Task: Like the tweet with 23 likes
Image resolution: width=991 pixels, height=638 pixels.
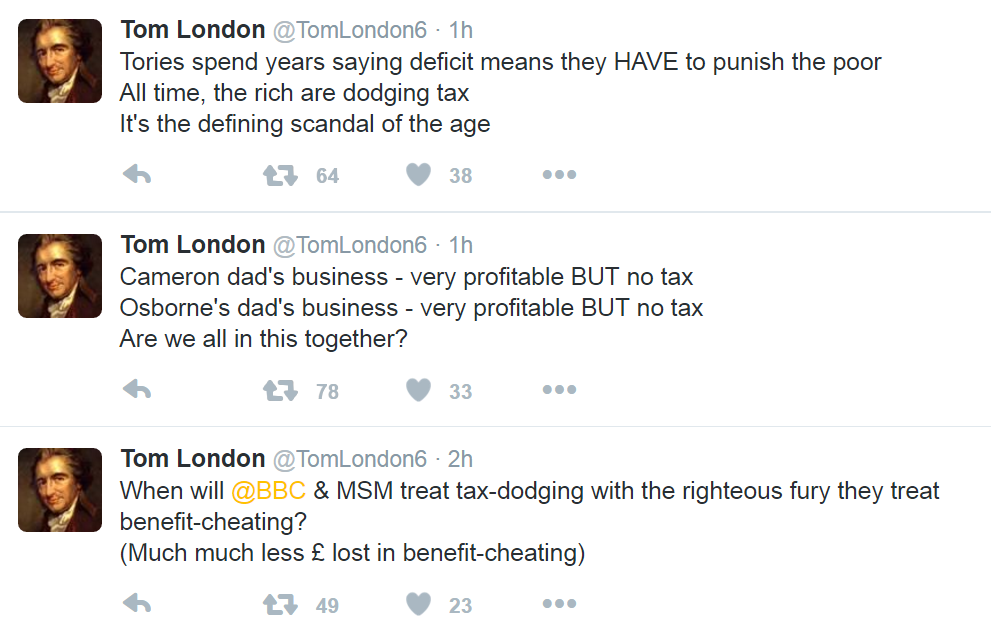Action: coord(418,604)
